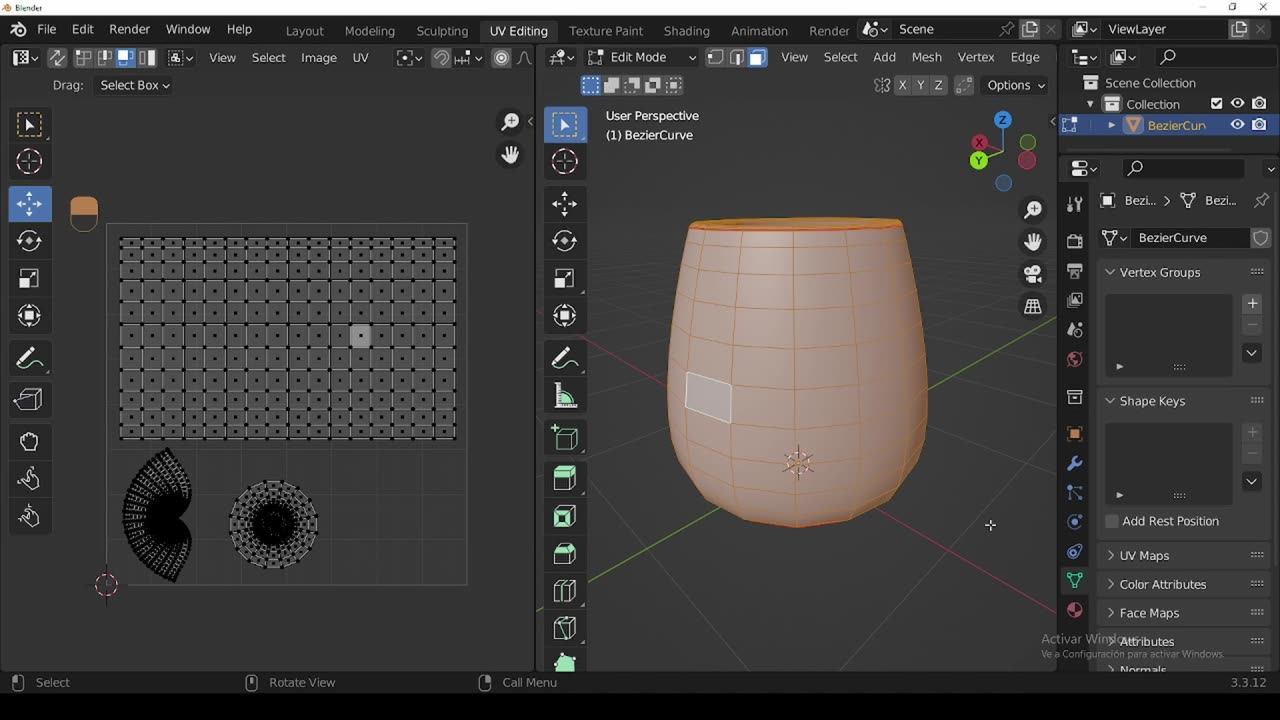Select the Grab tool in UV editor
This screenshot has width=1280, height=720.
[29, 442]
